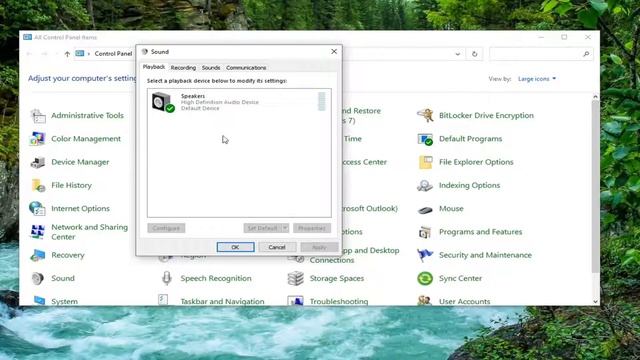Open Default Programs icon
This screenshot has height=360, width=640.
pos(425,139)
